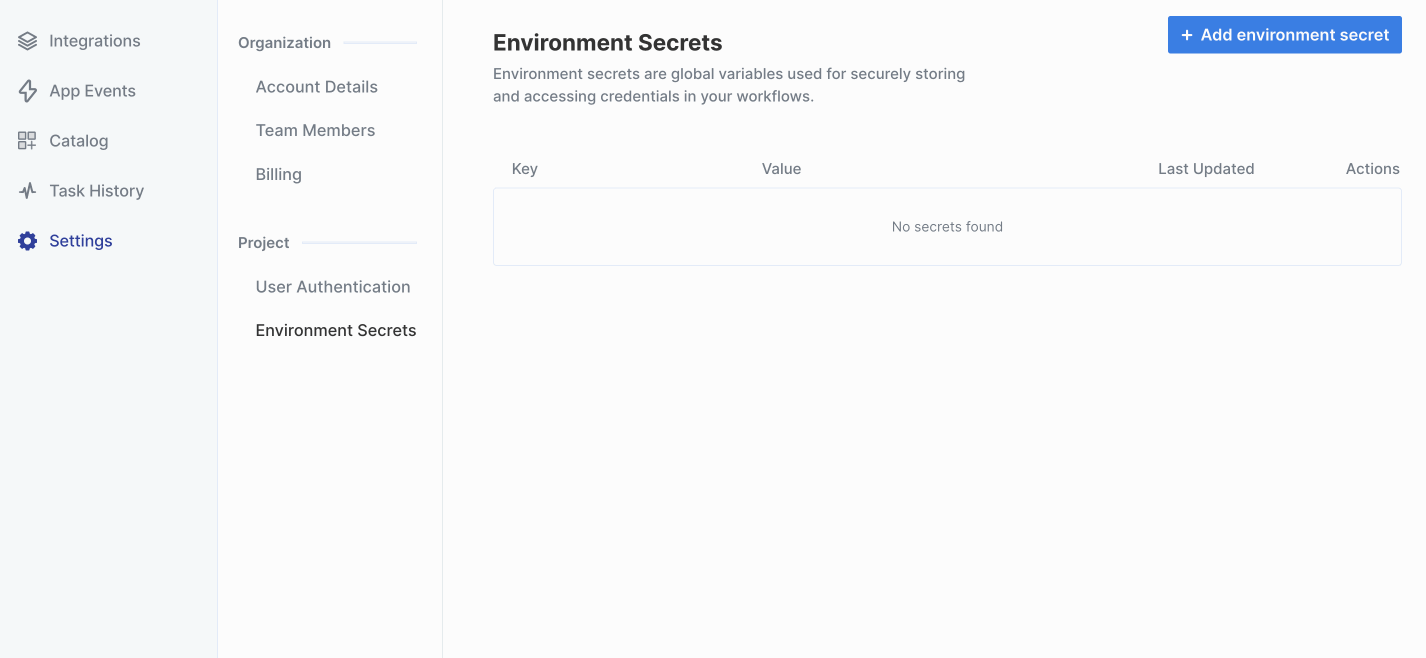Go to App Events in sidebar
The height and width of the screenshot is (658, 1426).
click(x=92, y=91)
